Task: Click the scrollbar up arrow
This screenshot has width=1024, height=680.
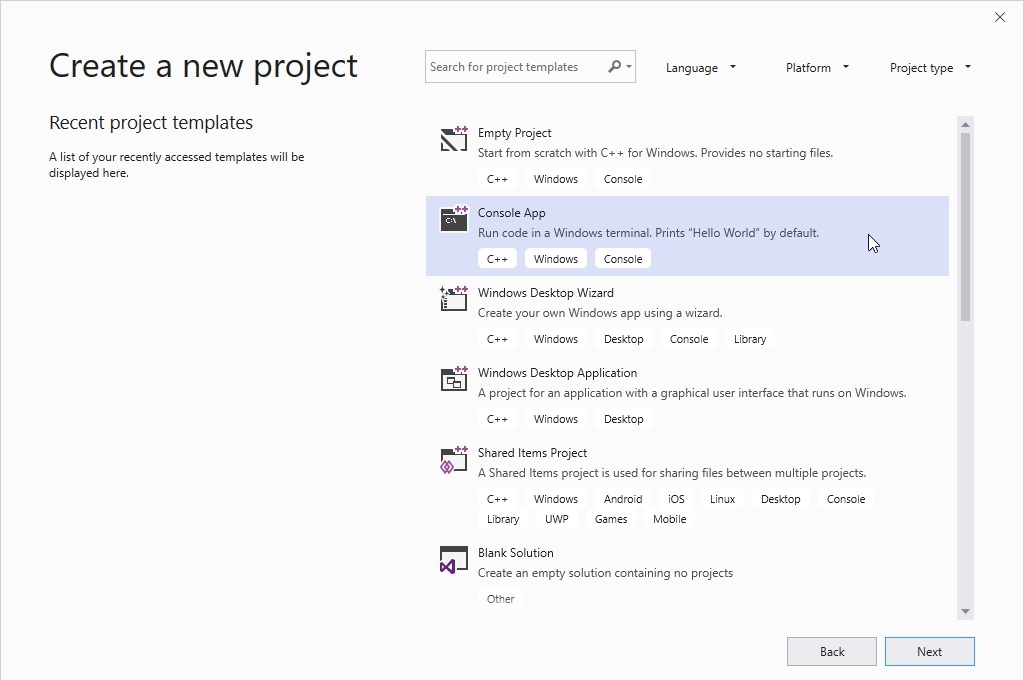Action: (x=965, y=124)
